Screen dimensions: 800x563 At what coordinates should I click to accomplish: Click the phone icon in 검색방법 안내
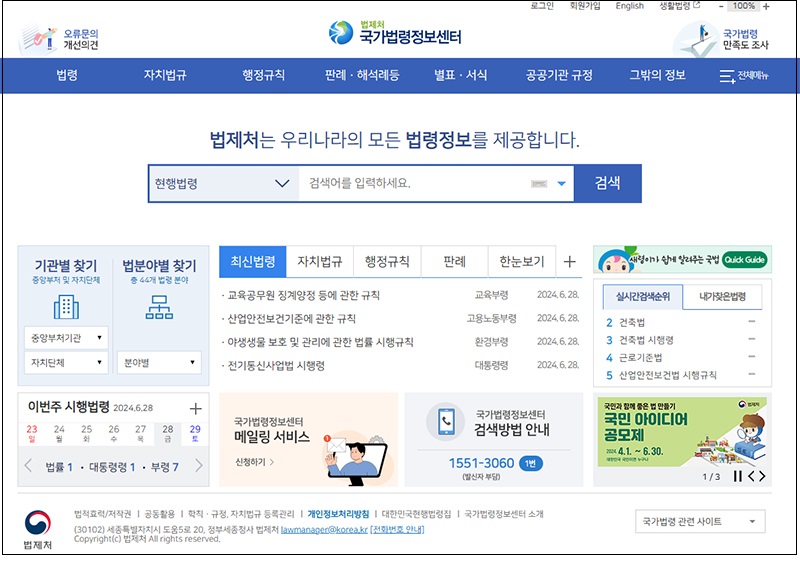(x=446, y=422)
